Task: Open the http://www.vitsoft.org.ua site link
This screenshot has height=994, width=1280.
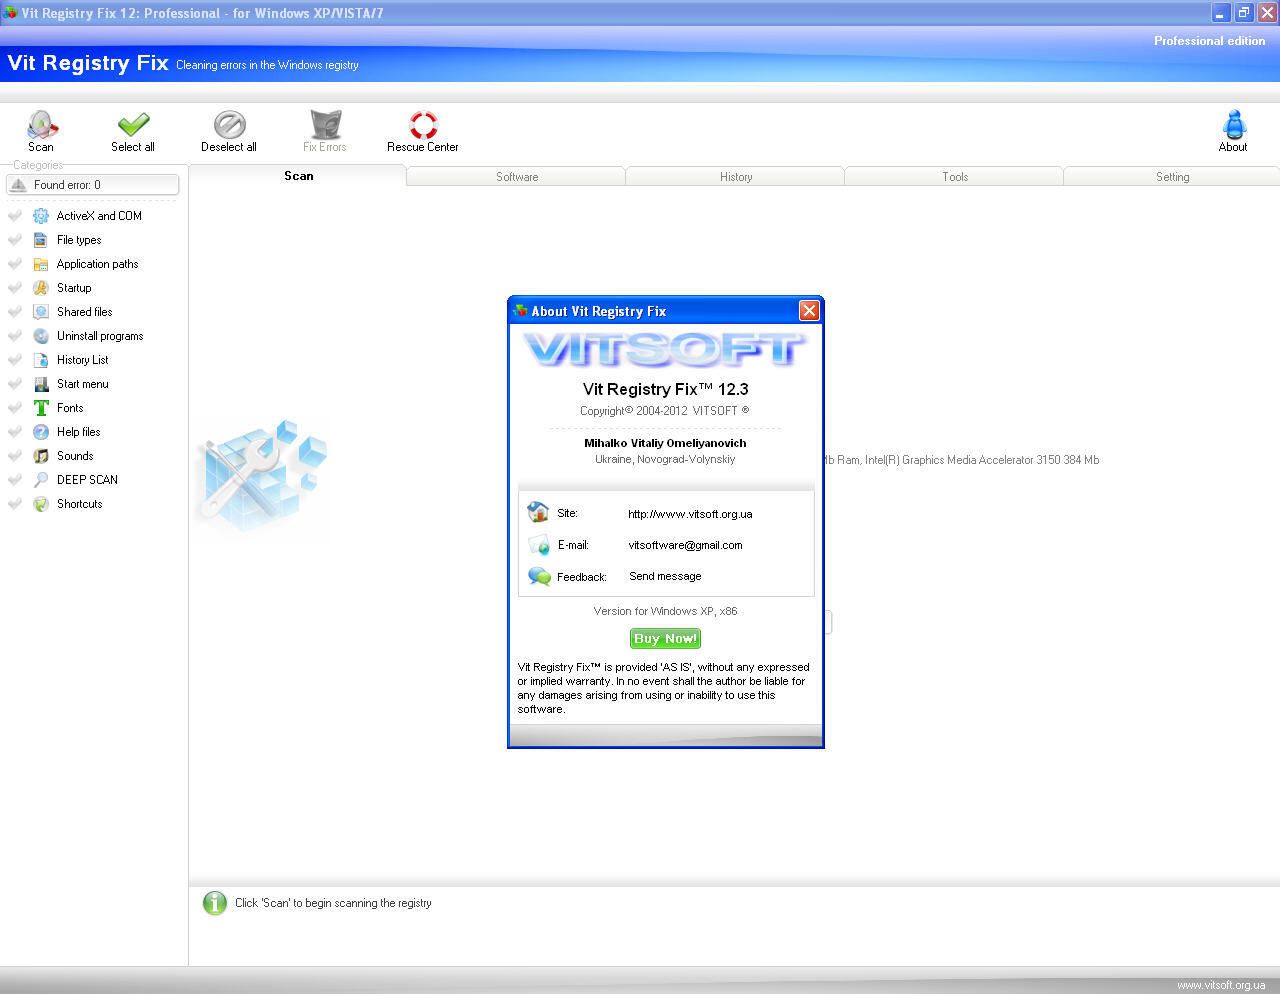Action: 690,514
